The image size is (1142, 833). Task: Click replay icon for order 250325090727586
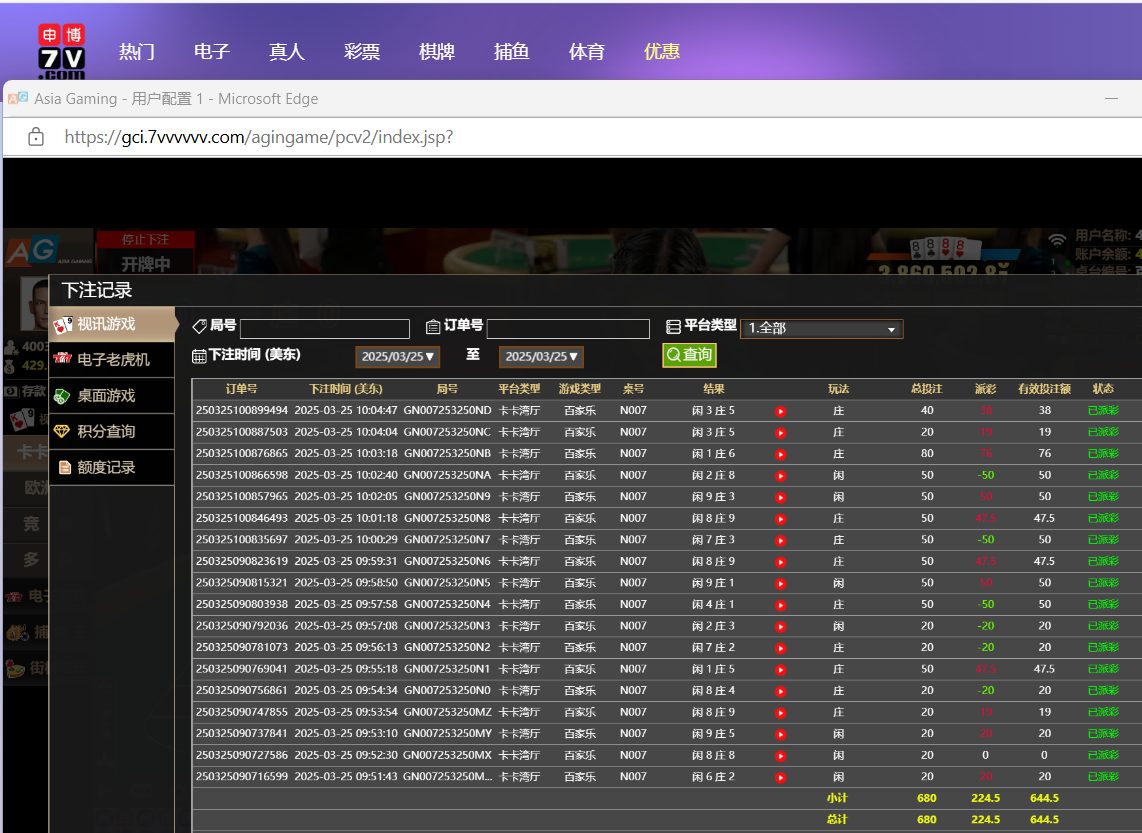pyautogui.click(x=781, y=756)
